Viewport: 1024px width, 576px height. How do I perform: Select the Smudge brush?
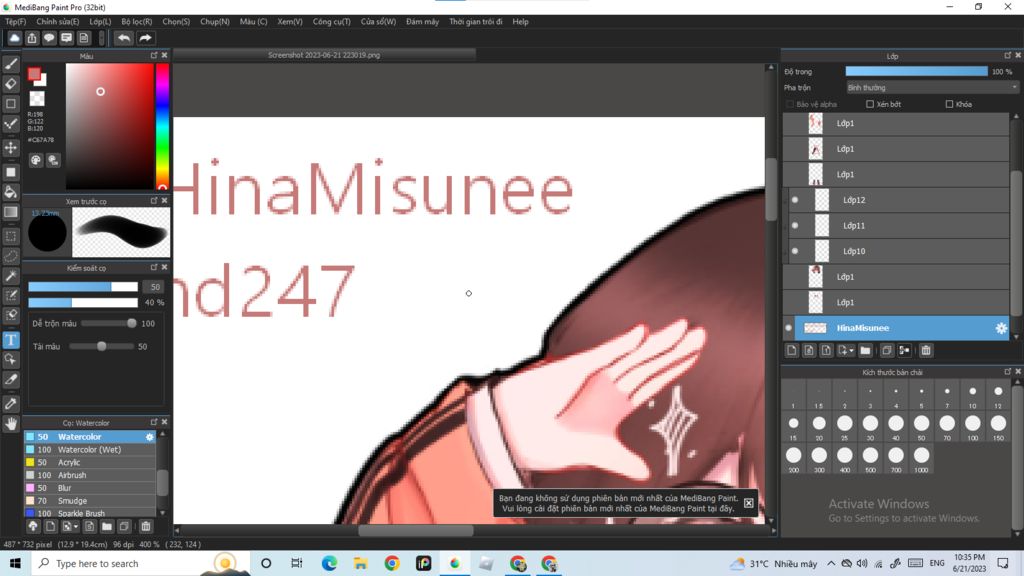(89, 501)
